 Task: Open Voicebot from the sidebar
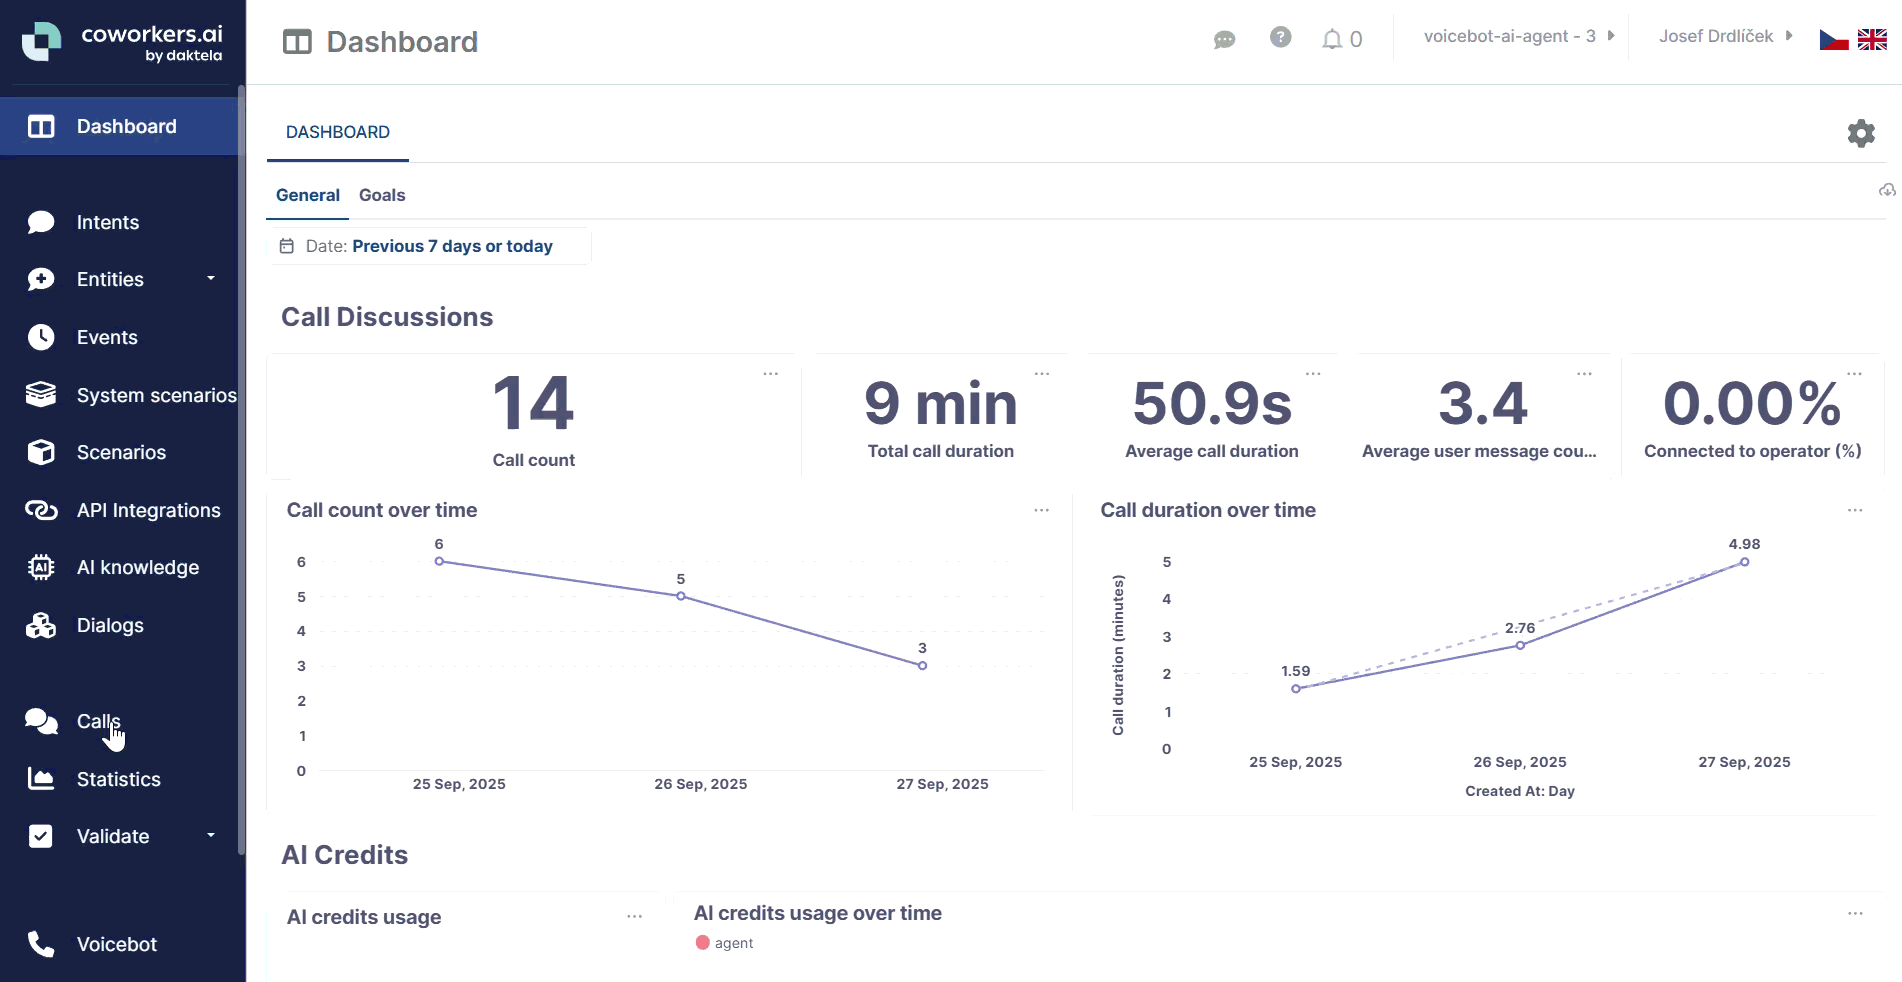click(x=117, y=944)
